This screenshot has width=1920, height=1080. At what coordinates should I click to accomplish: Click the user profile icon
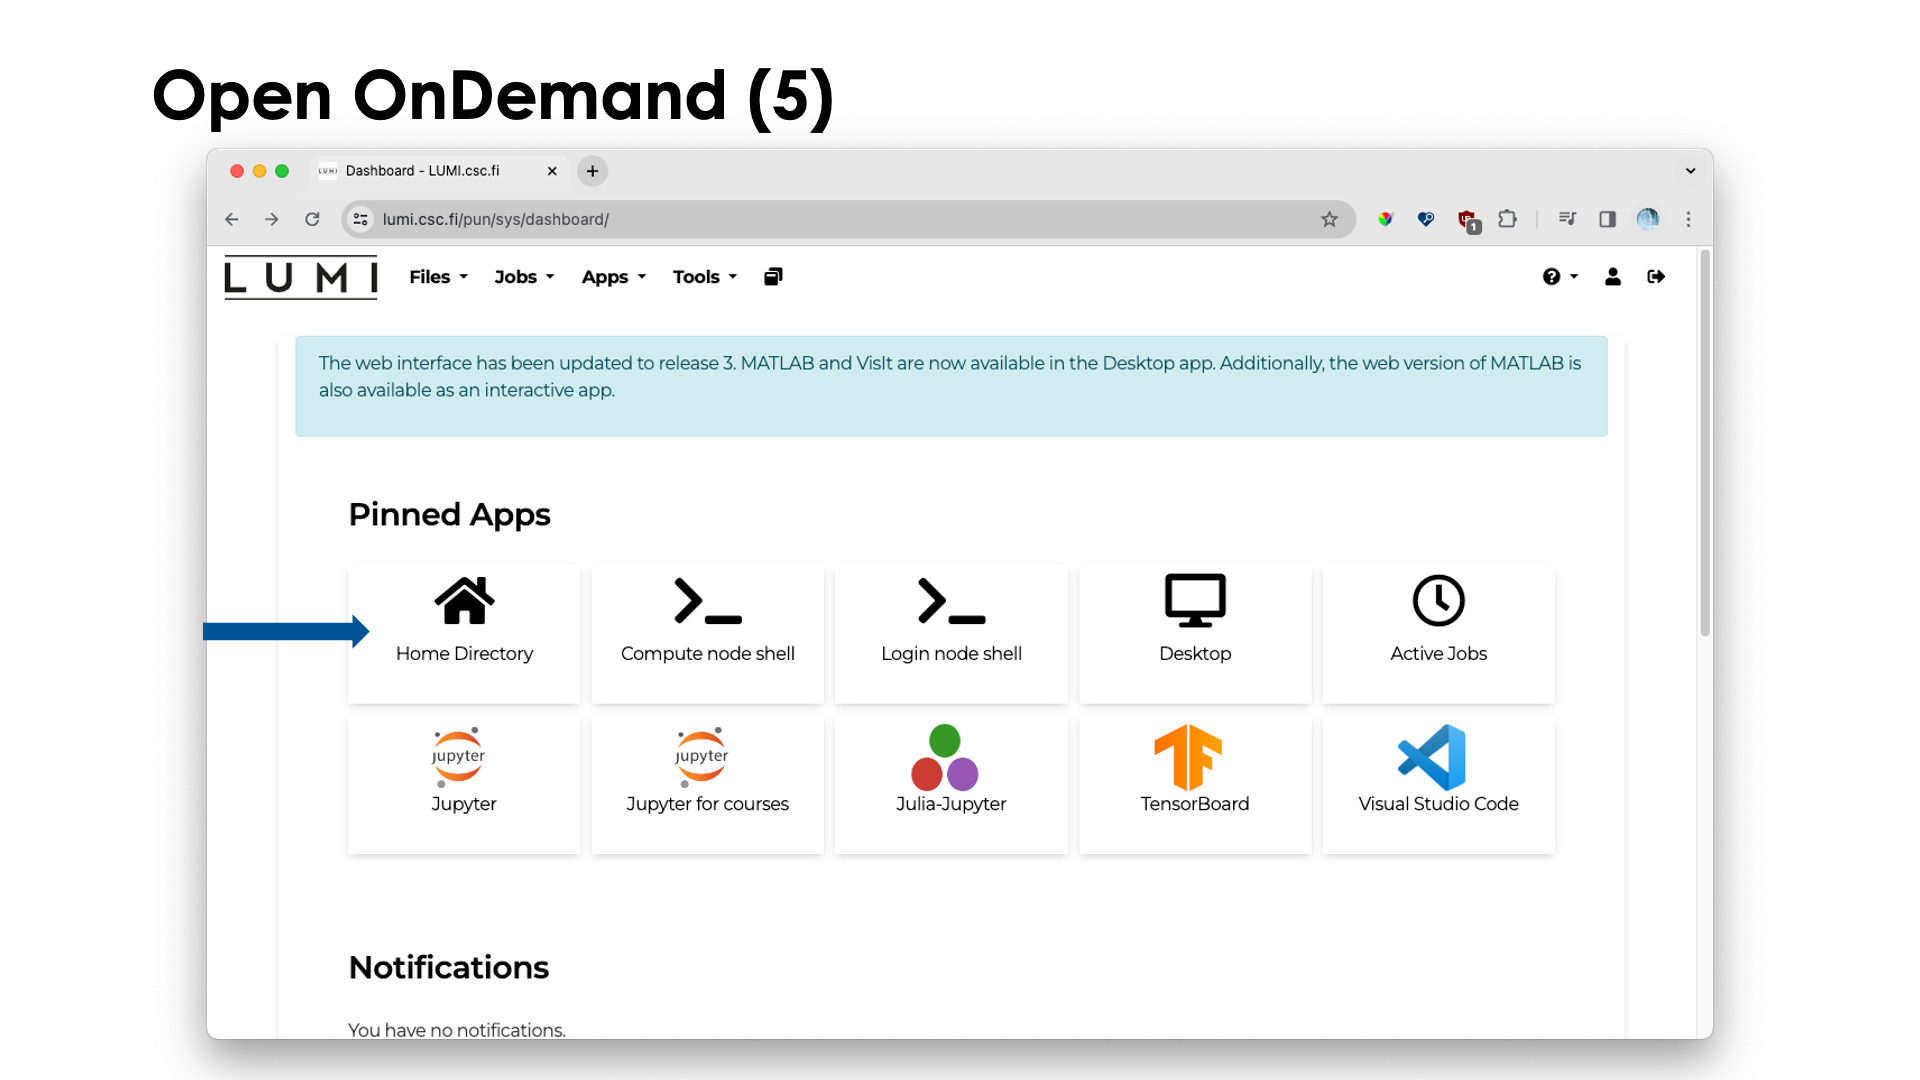point(1612,277)
